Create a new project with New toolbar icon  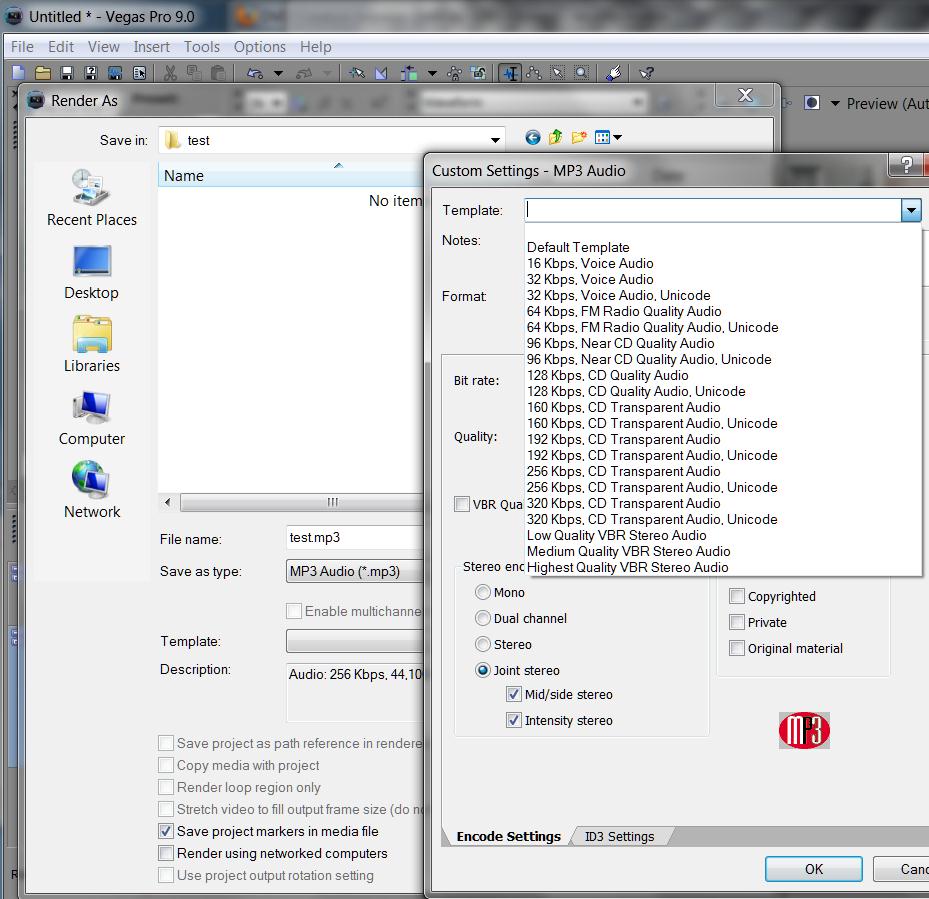tap(18, 73)
